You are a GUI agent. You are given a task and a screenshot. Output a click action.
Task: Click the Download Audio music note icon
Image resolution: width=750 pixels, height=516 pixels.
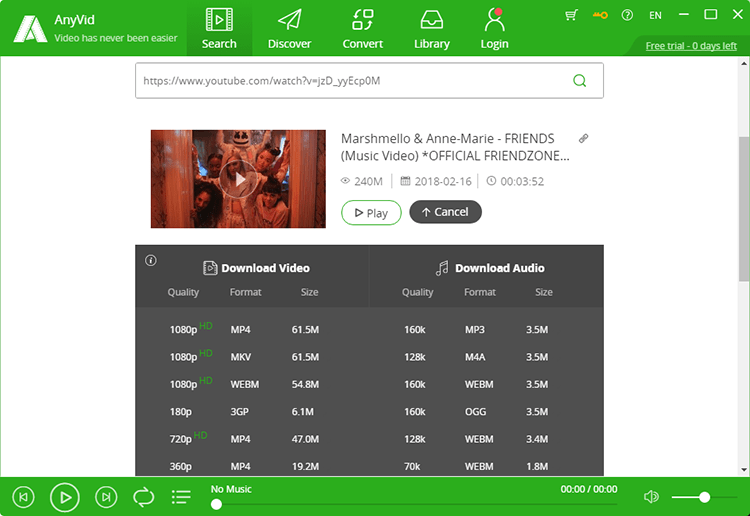coord(442,268)
